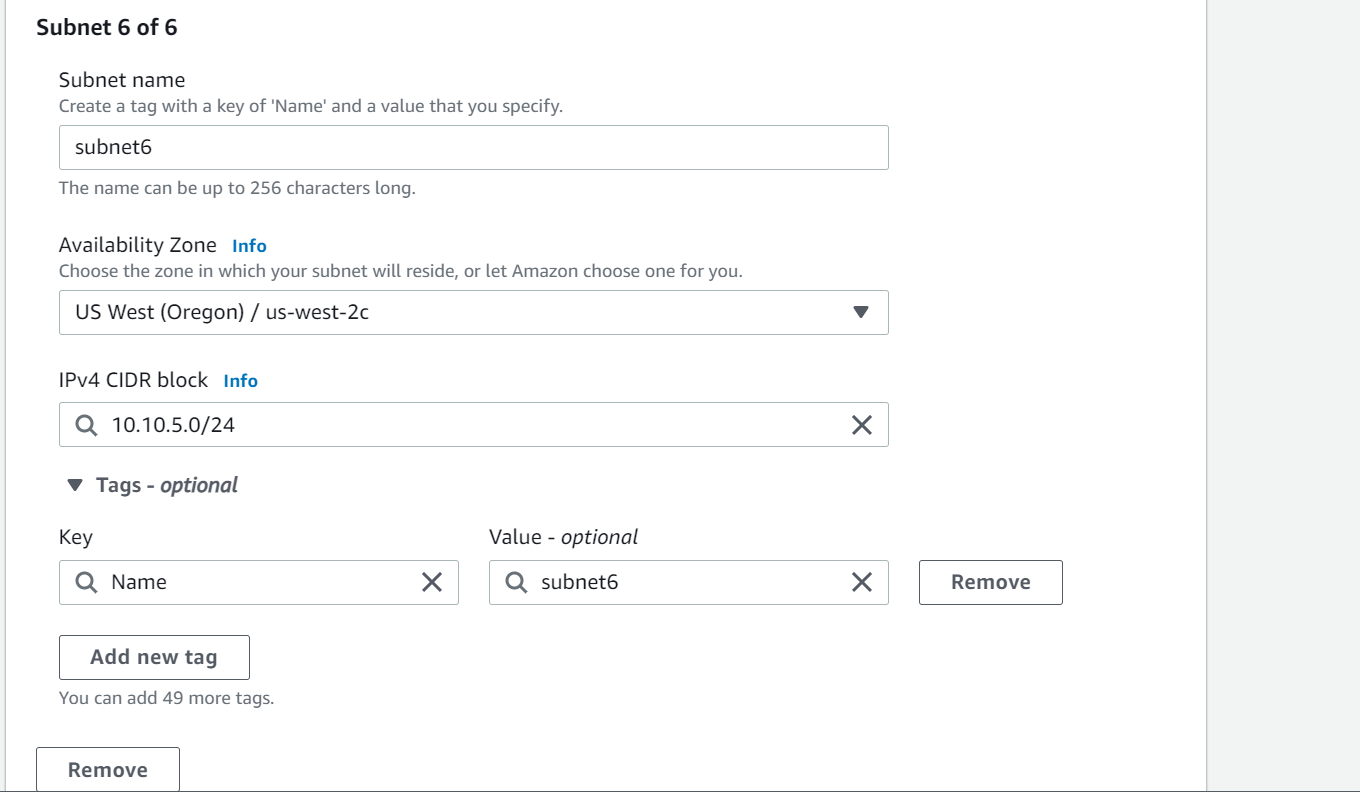This screenshot has height=792, width=1360.
Task: Remove the Name tag row
Action: tap(991, 582)
